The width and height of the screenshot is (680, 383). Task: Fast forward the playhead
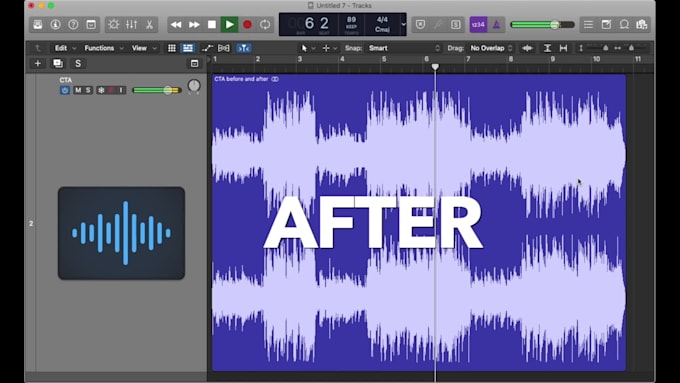pos(194,25)
